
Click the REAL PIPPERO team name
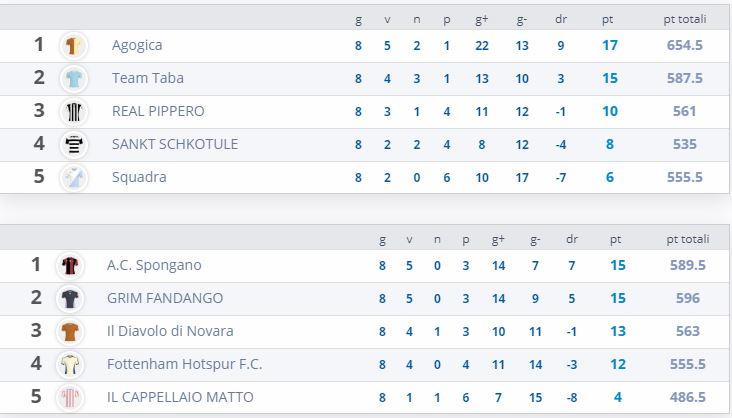158,111
